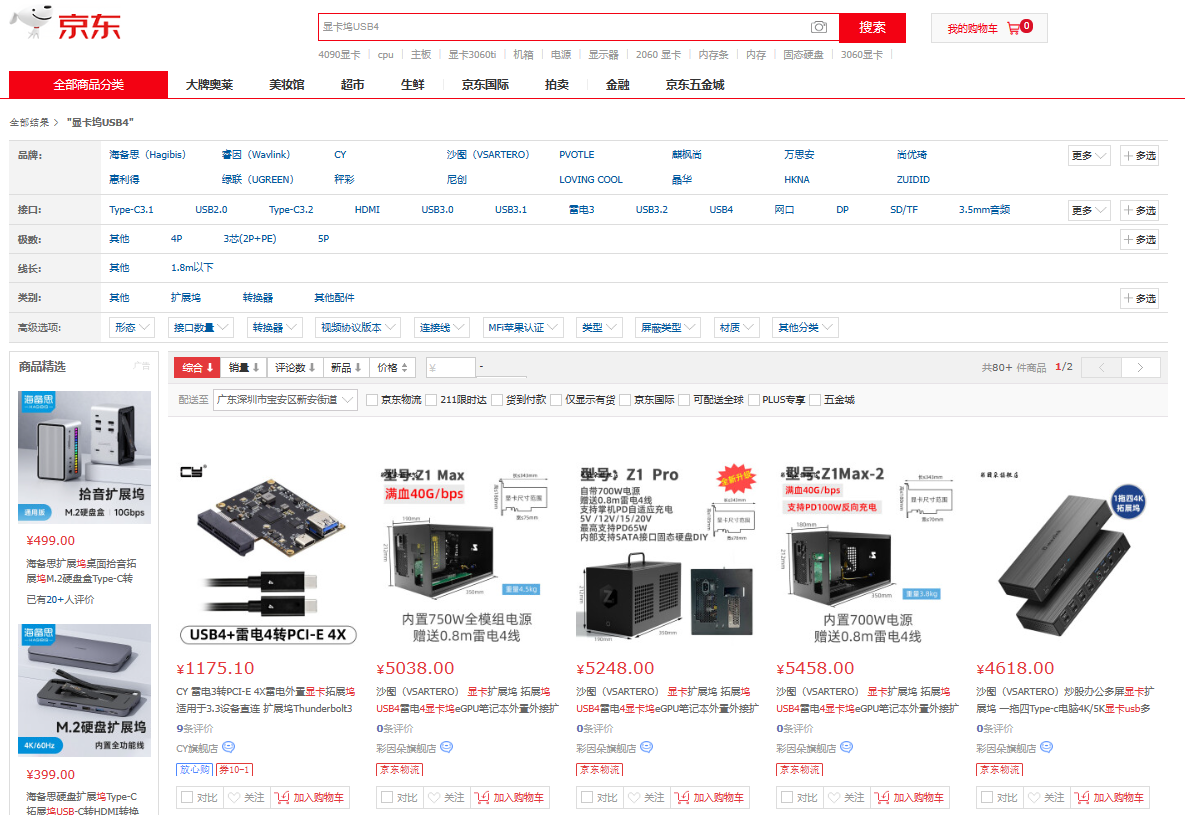
Task: Open the Z1 Pro product image
Action: click(667, 554)
